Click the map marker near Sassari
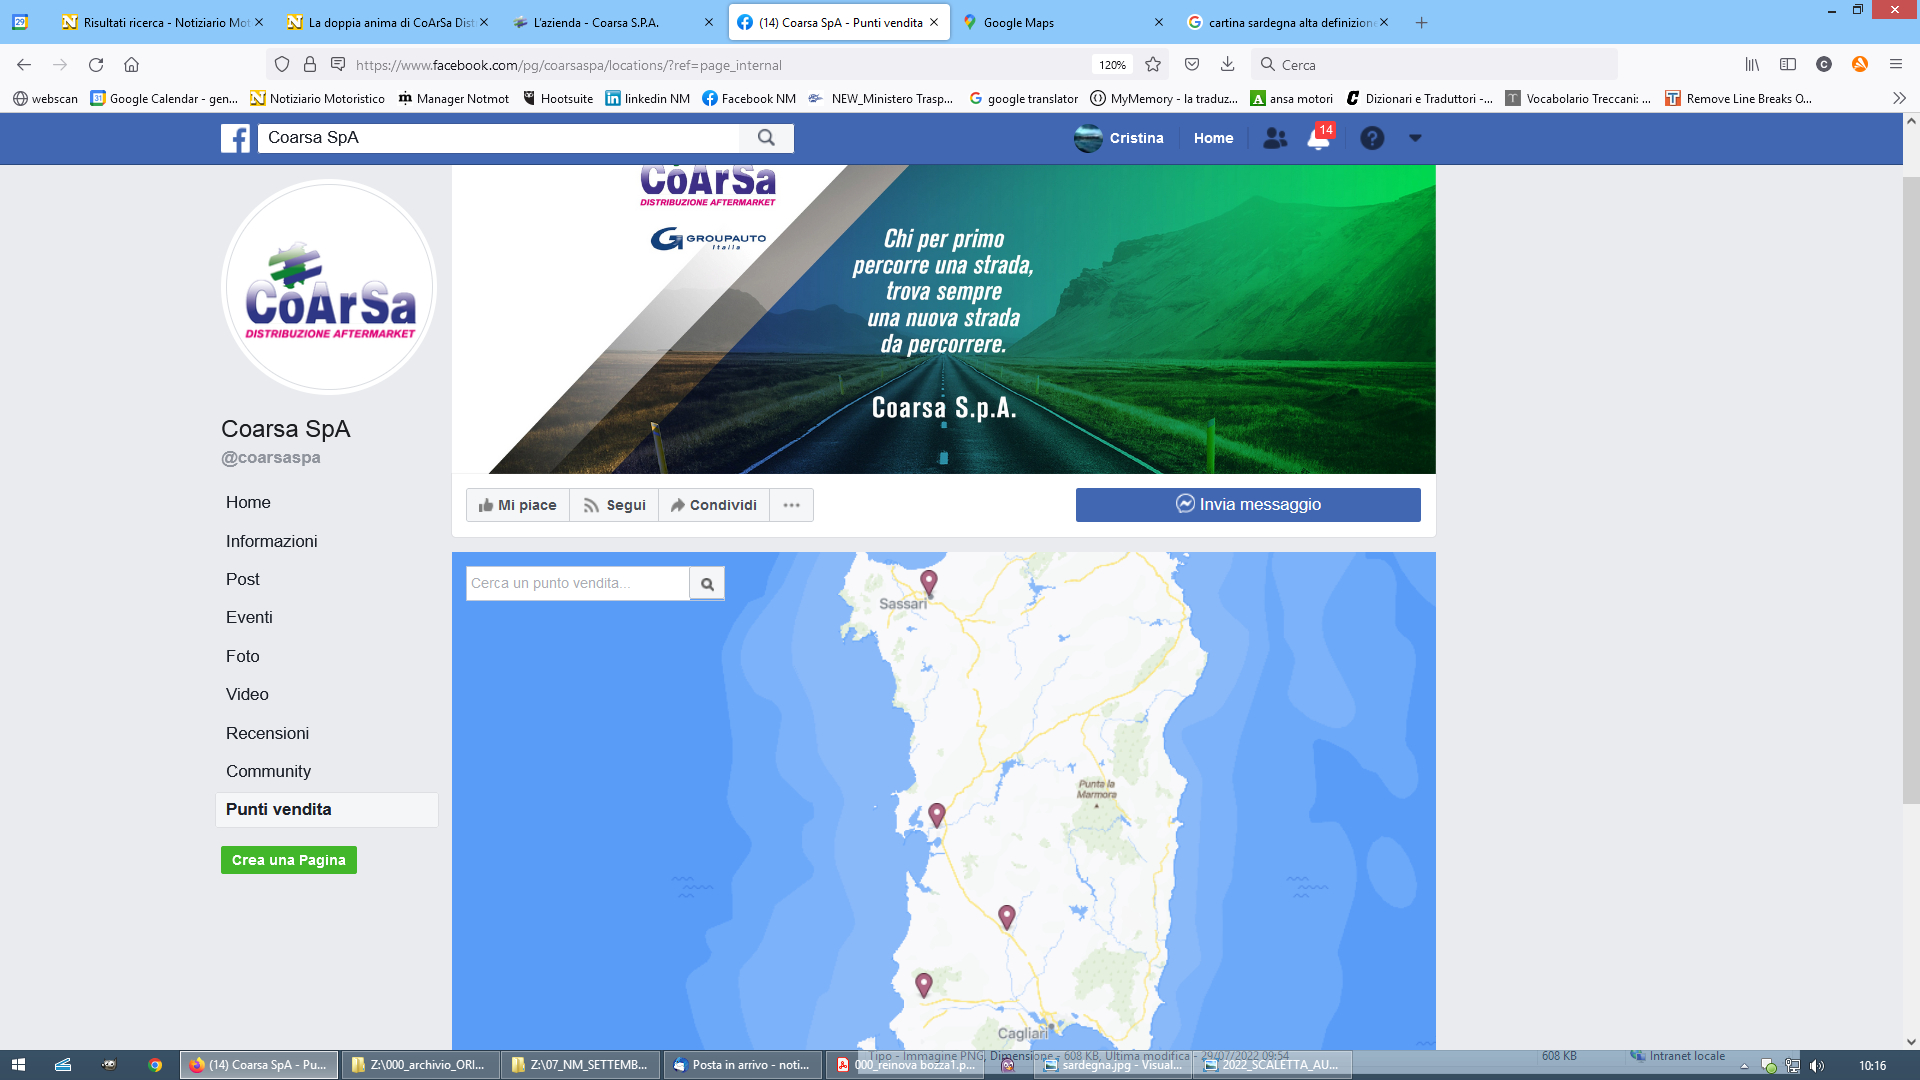The width and height of the screenshot is (1920, 1080). [x=929, y=582]
